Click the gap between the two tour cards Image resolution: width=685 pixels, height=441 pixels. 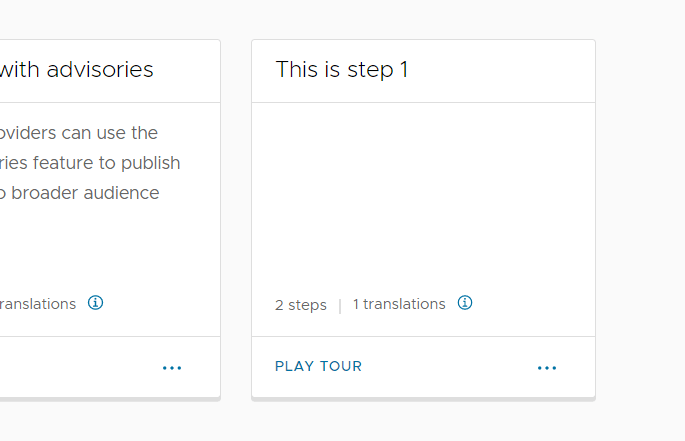click(236, 220)
